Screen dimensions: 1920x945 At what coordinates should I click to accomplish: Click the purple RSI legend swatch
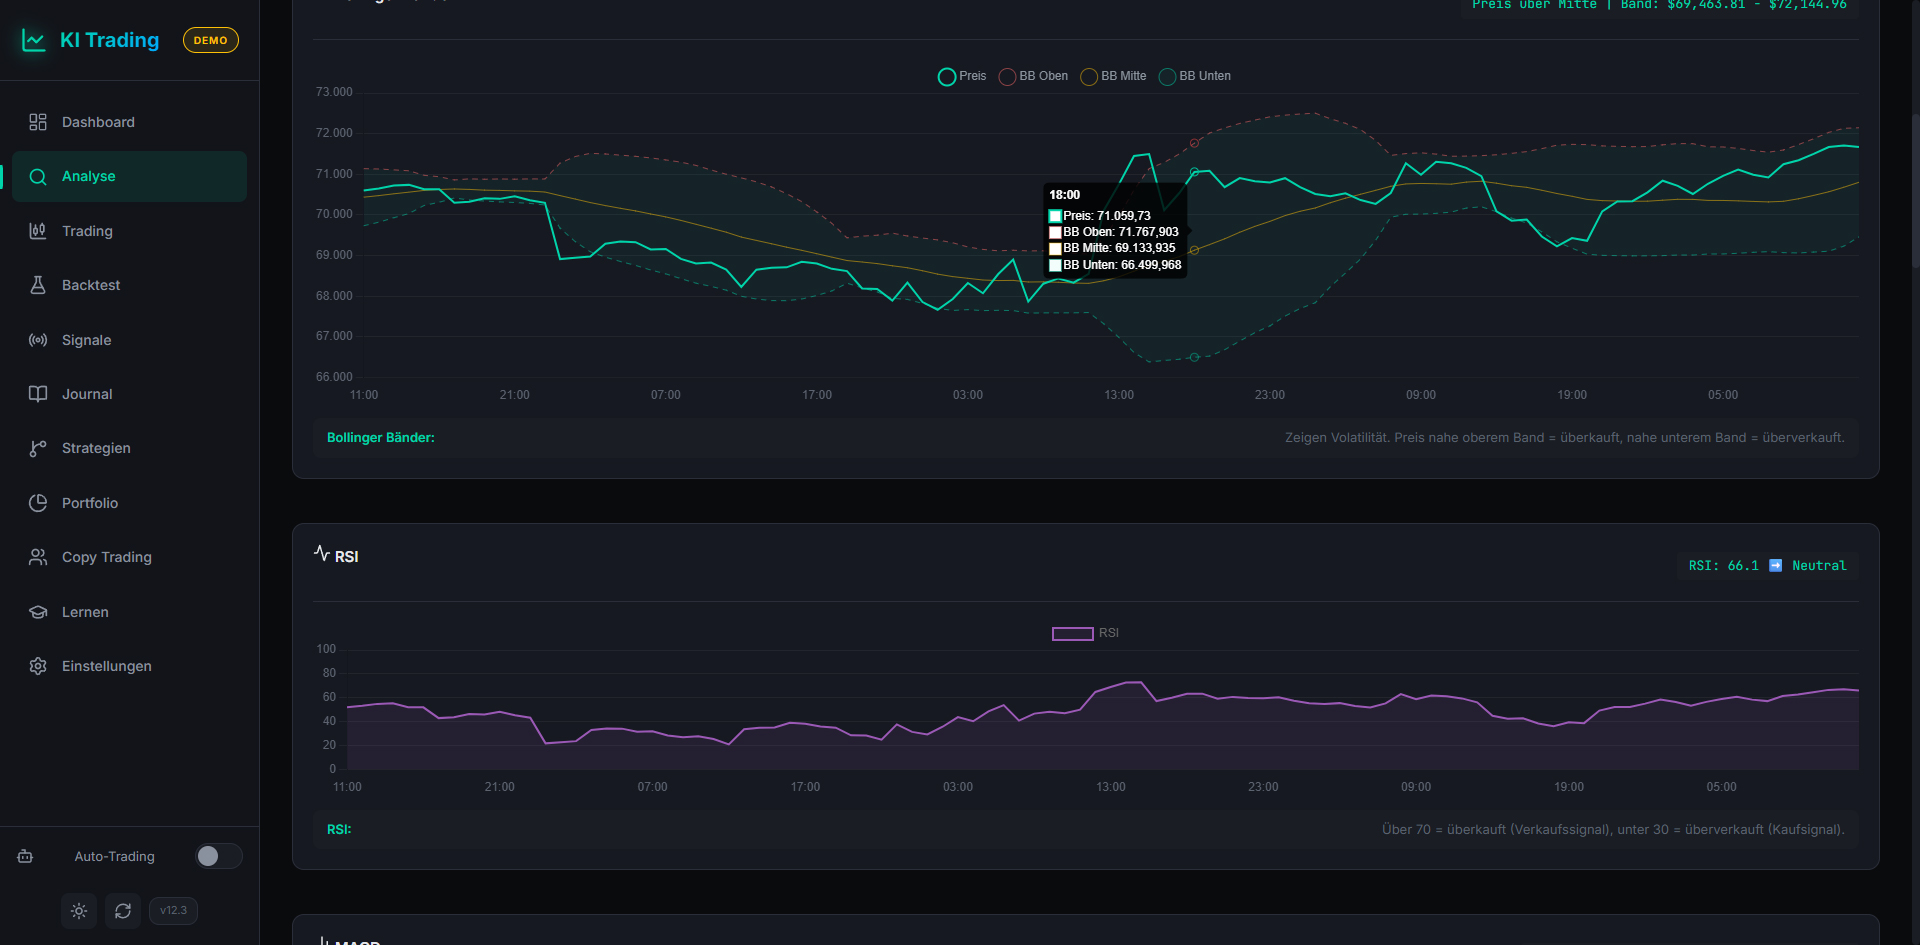click(1072, 634)
